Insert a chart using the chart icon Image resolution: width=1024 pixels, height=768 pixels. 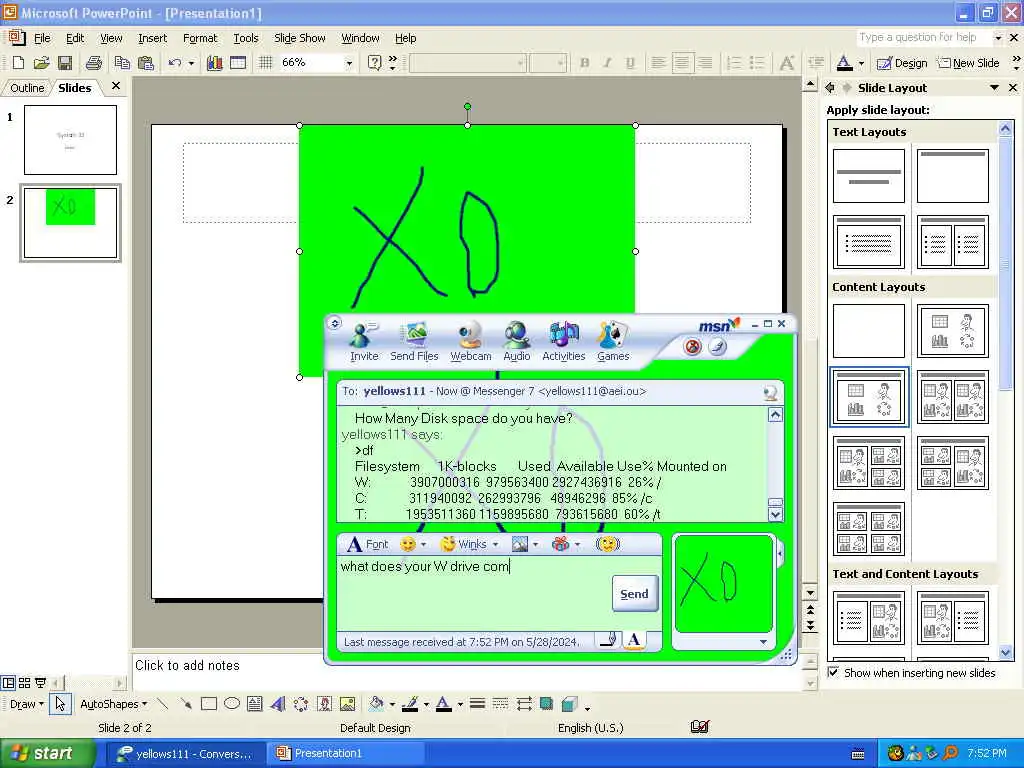coord(214,63)
